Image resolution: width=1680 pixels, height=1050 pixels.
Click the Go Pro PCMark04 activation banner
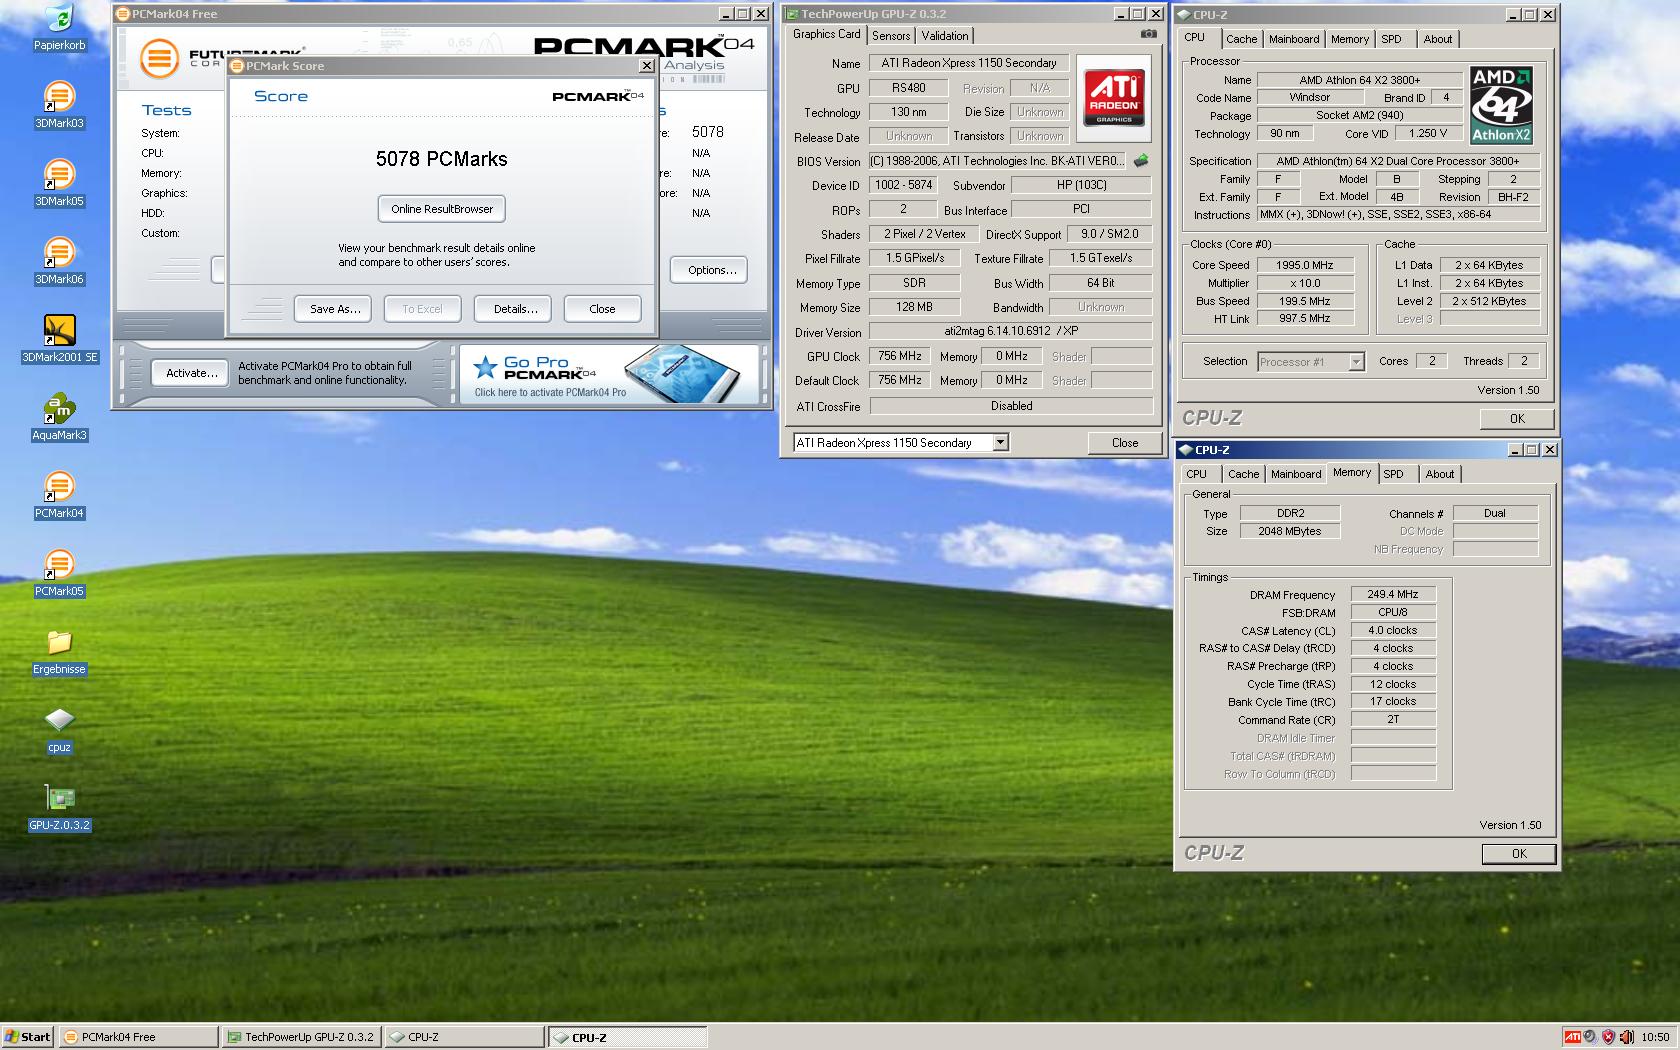click(x=608, y=375)
